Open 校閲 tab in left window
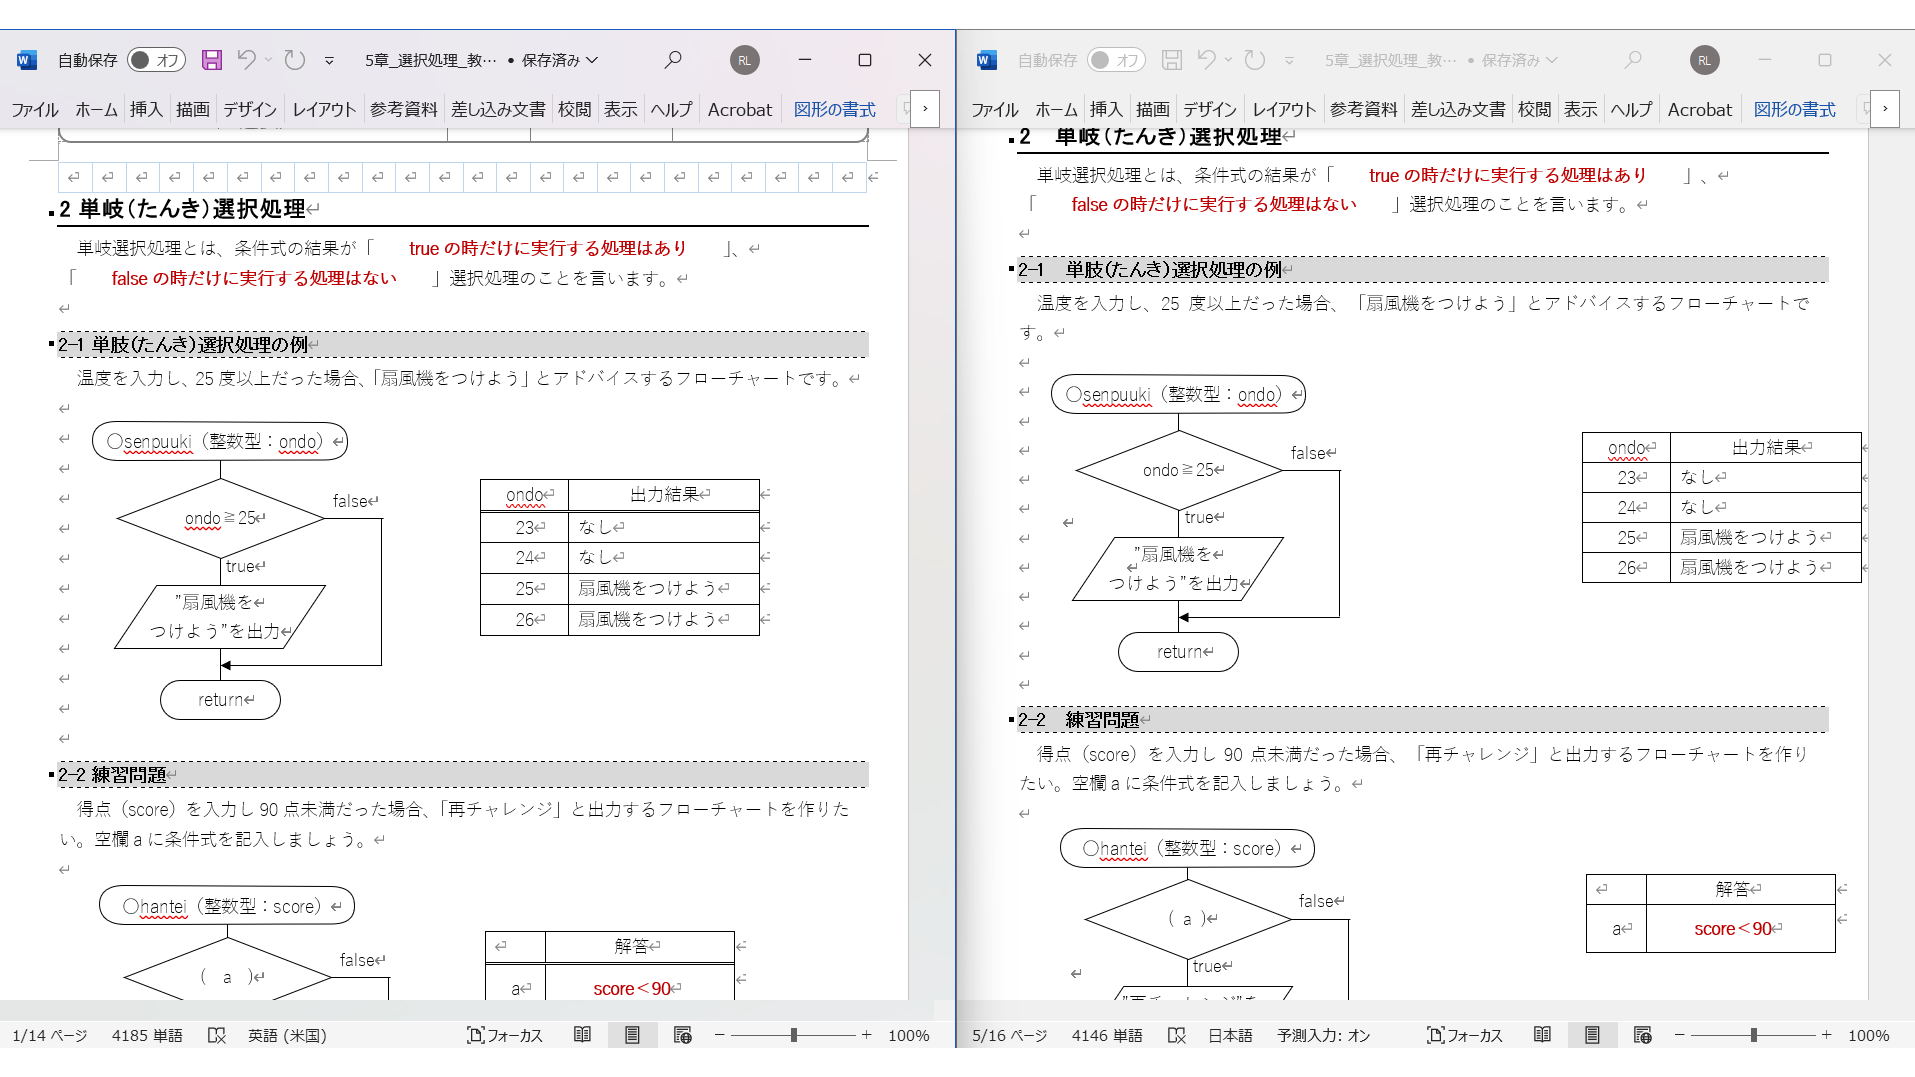1915x1077 pixels. click(x=574, y=109)
